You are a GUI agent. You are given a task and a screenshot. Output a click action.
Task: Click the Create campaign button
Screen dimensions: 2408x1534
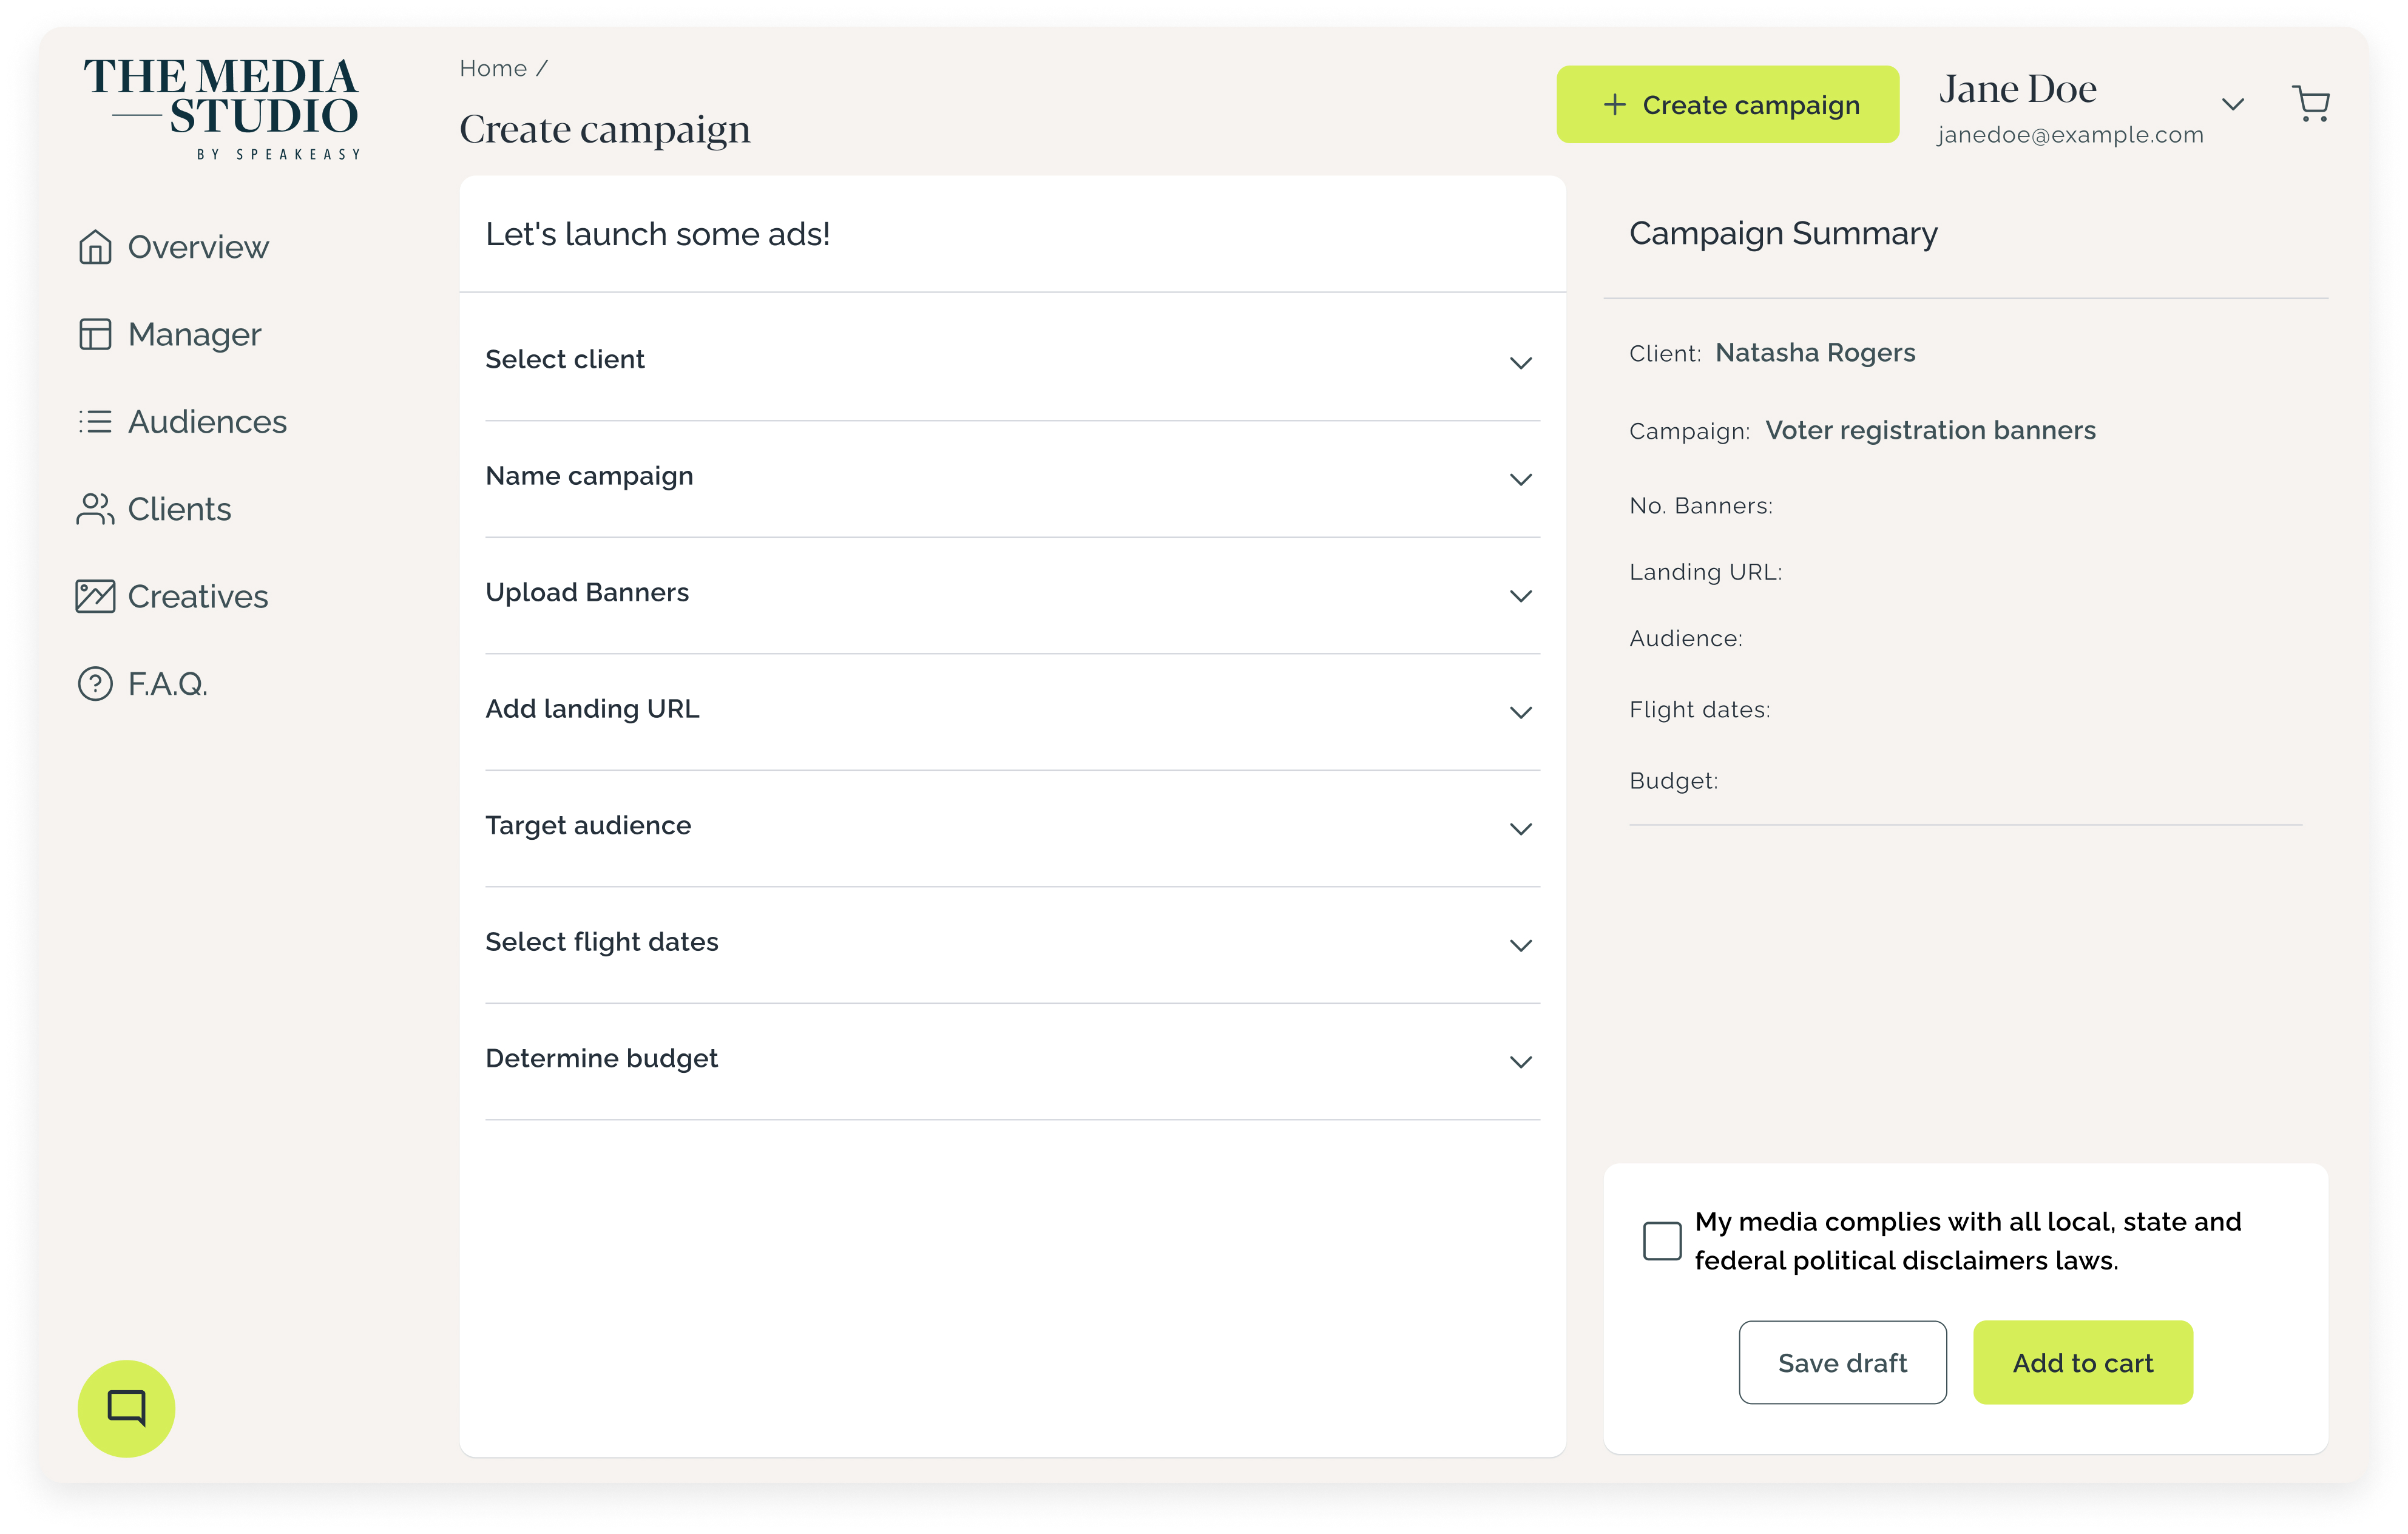[1727, 104]
